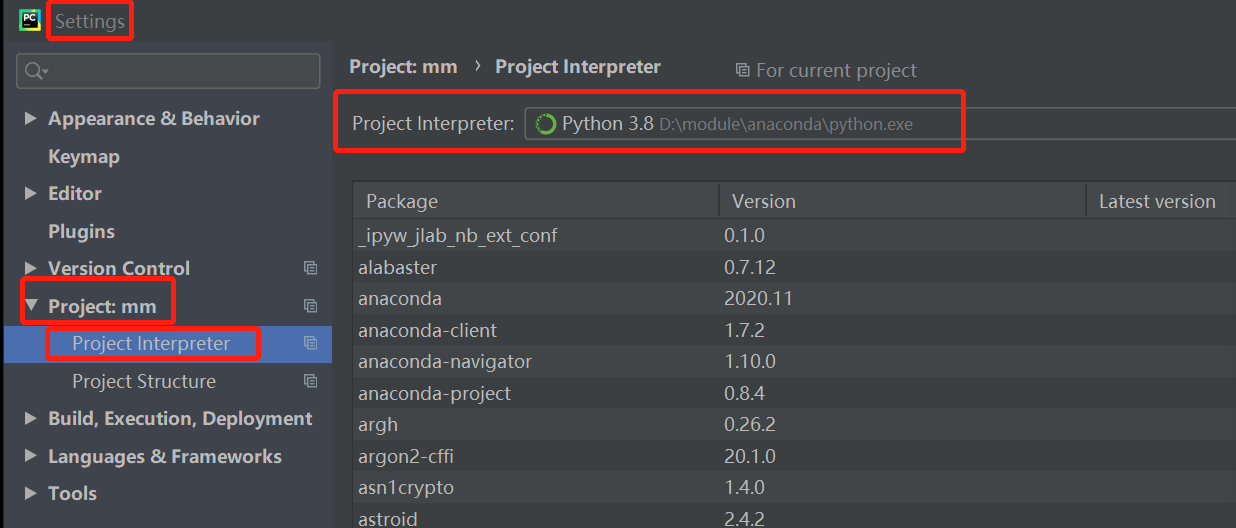Select Project Structure in the sidebar

pyautogui.click(x=144, y=381)
